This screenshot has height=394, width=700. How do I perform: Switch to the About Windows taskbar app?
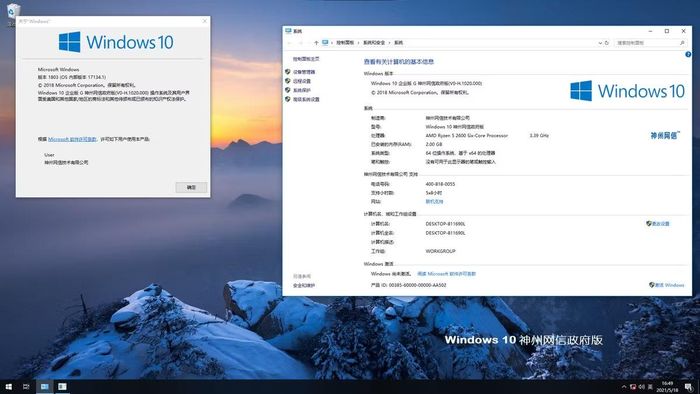(x=62, y=386)
